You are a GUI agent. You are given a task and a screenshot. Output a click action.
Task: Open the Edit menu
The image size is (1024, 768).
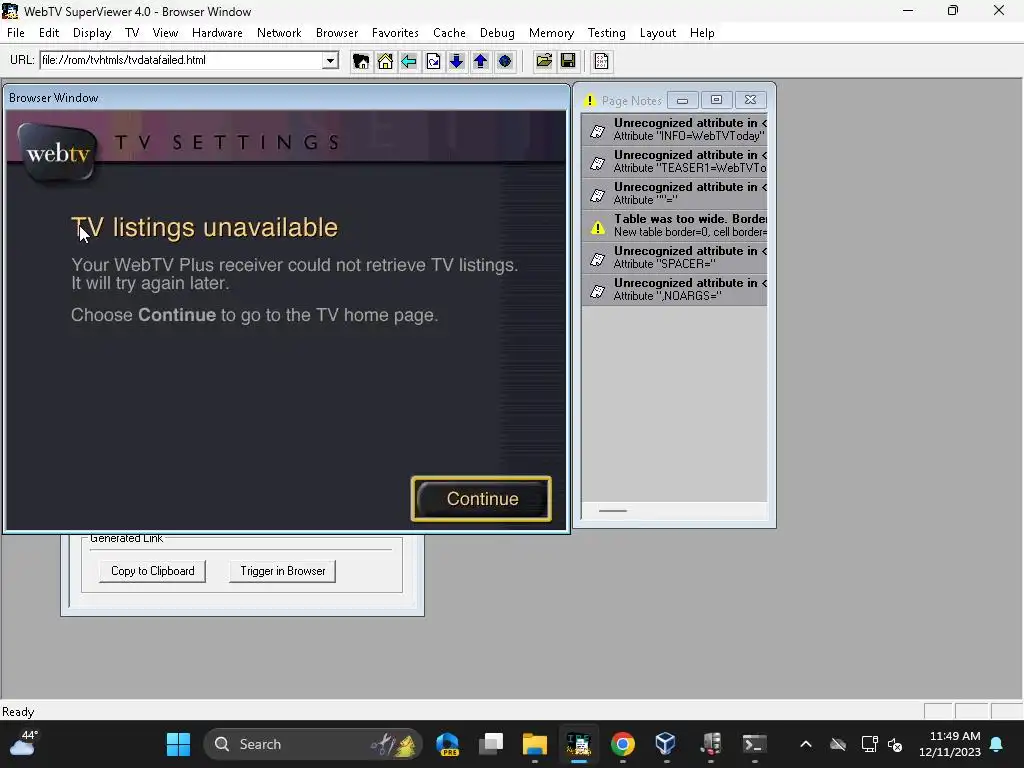49,33
